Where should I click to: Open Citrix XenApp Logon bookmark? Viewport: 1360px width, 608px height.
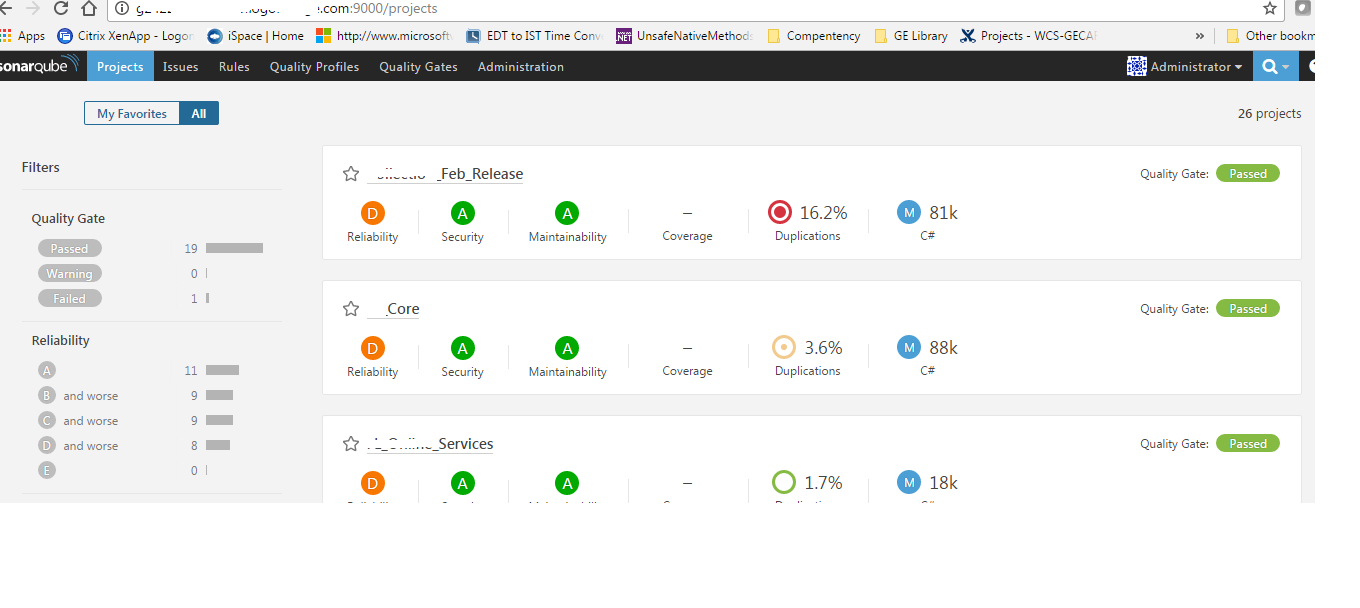point(125,36)
